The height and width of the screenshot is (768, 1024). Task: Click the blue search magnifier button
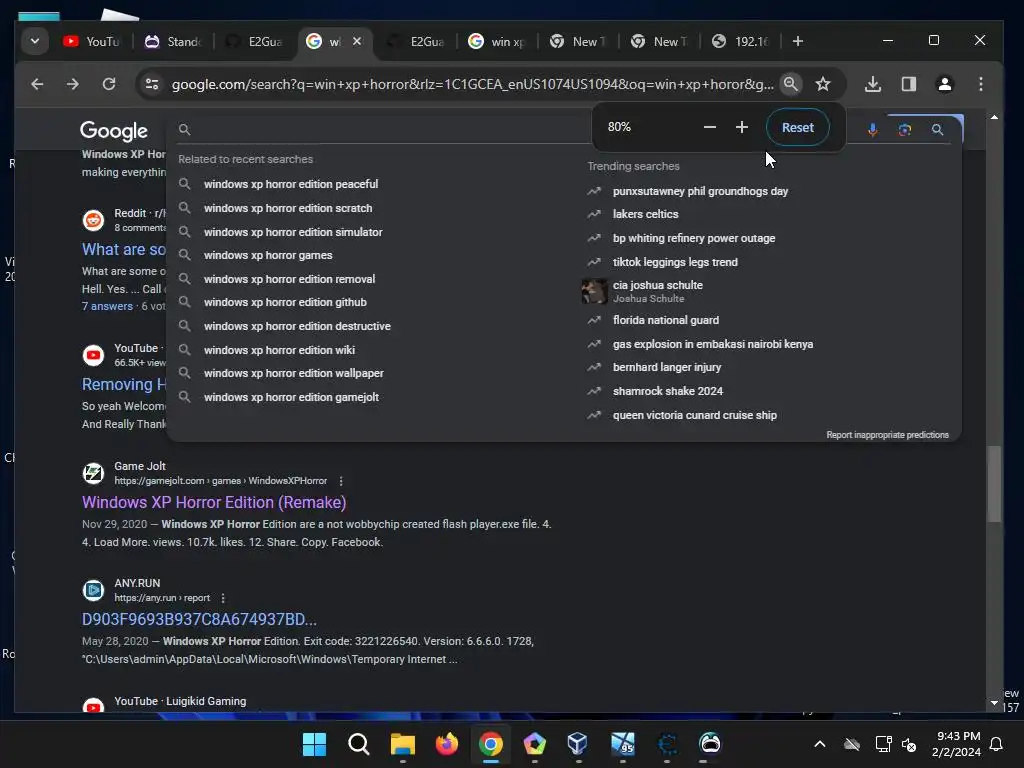click(x=937, y=130)
